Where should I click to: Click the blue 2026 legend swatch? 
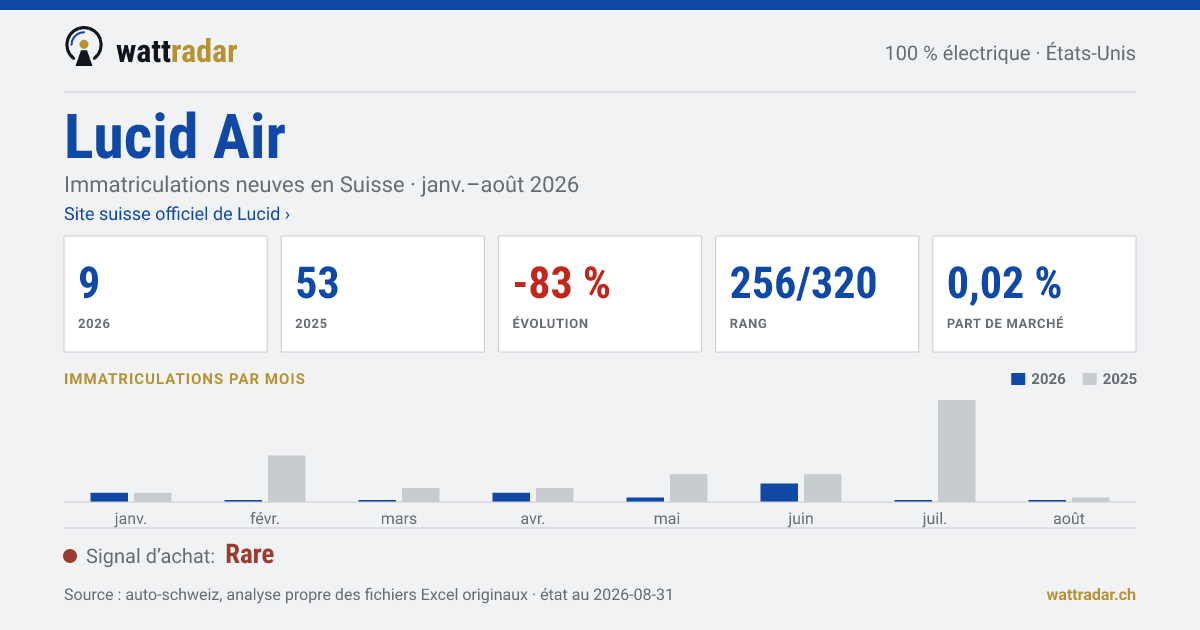coord(1019,379)
